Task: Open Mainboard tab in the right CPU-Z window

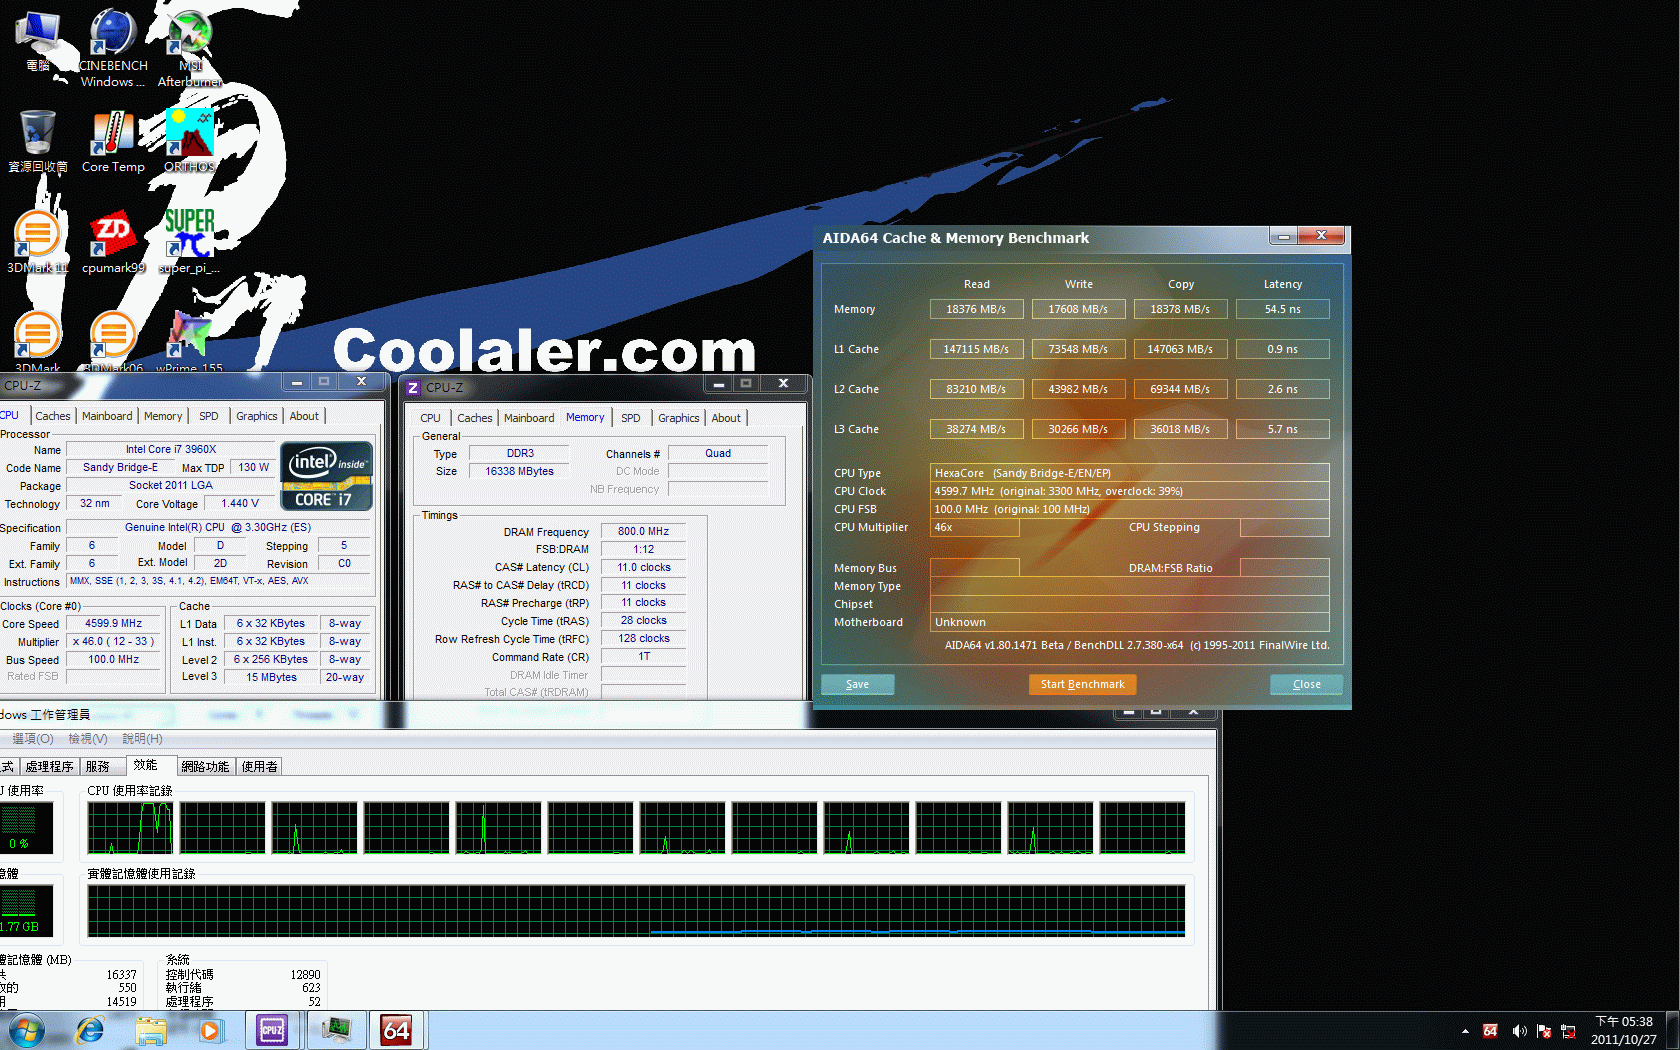Action: [x=529, y=418]
